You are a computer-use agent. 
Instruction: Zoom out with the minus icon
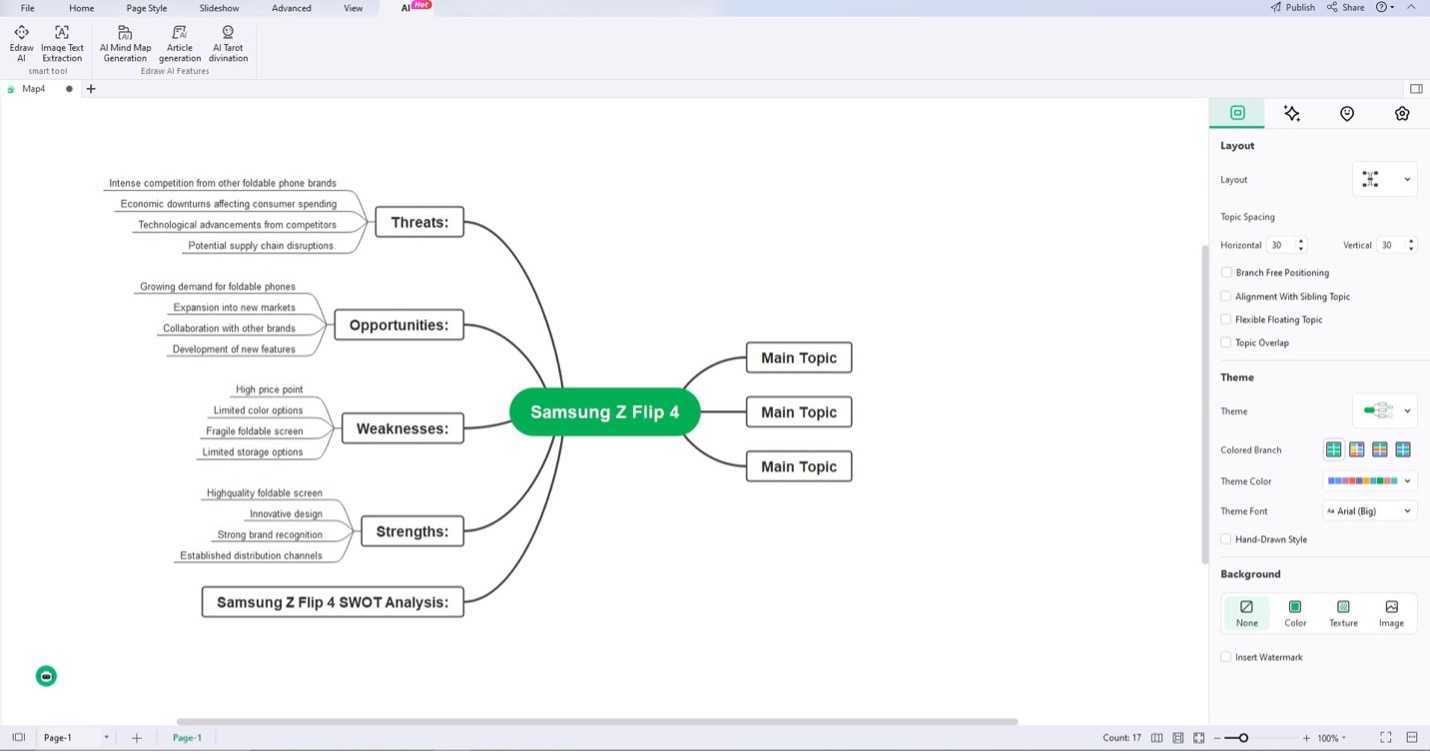pos(1218,738)
